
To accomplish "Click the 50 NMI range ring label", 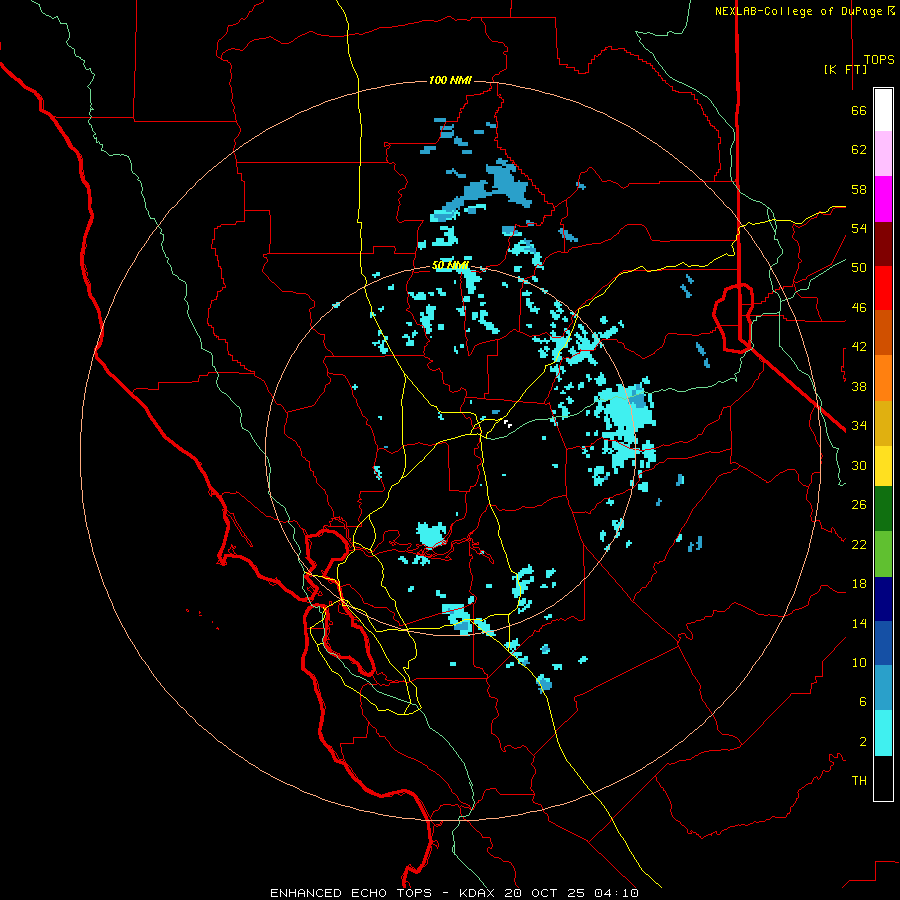I will (450, 266).
